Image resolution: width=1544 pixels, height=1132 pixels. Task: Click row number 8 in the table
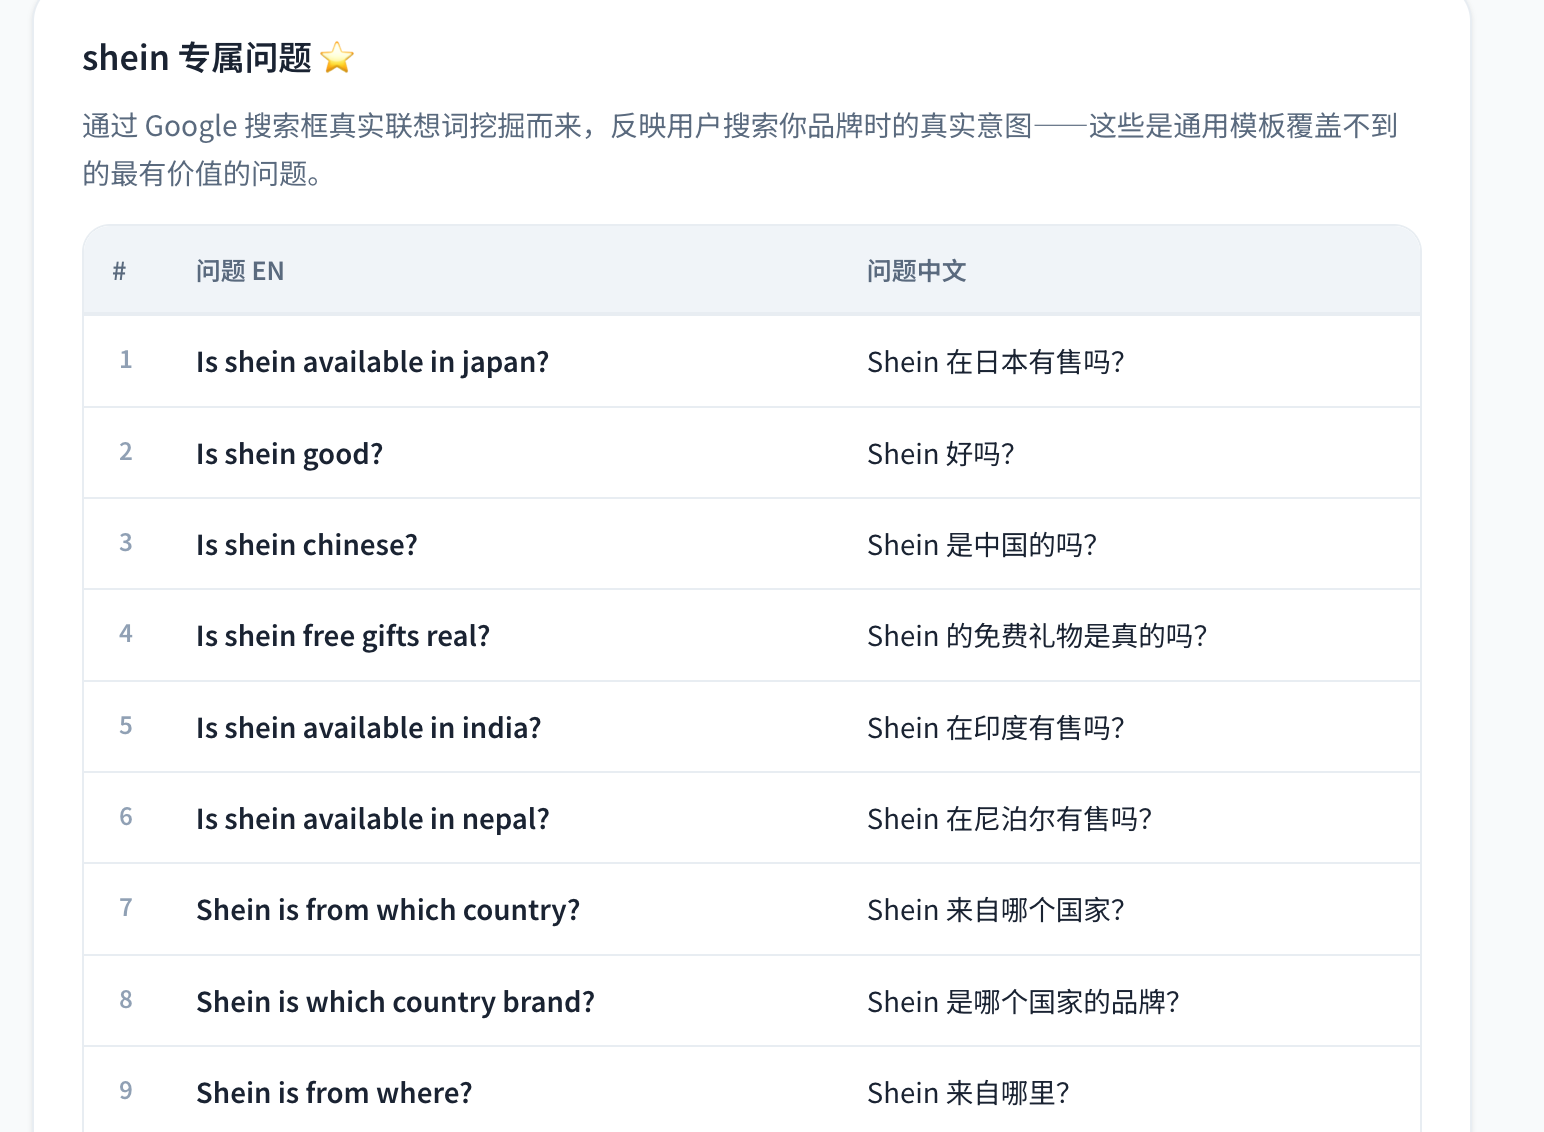point(126,1000)
